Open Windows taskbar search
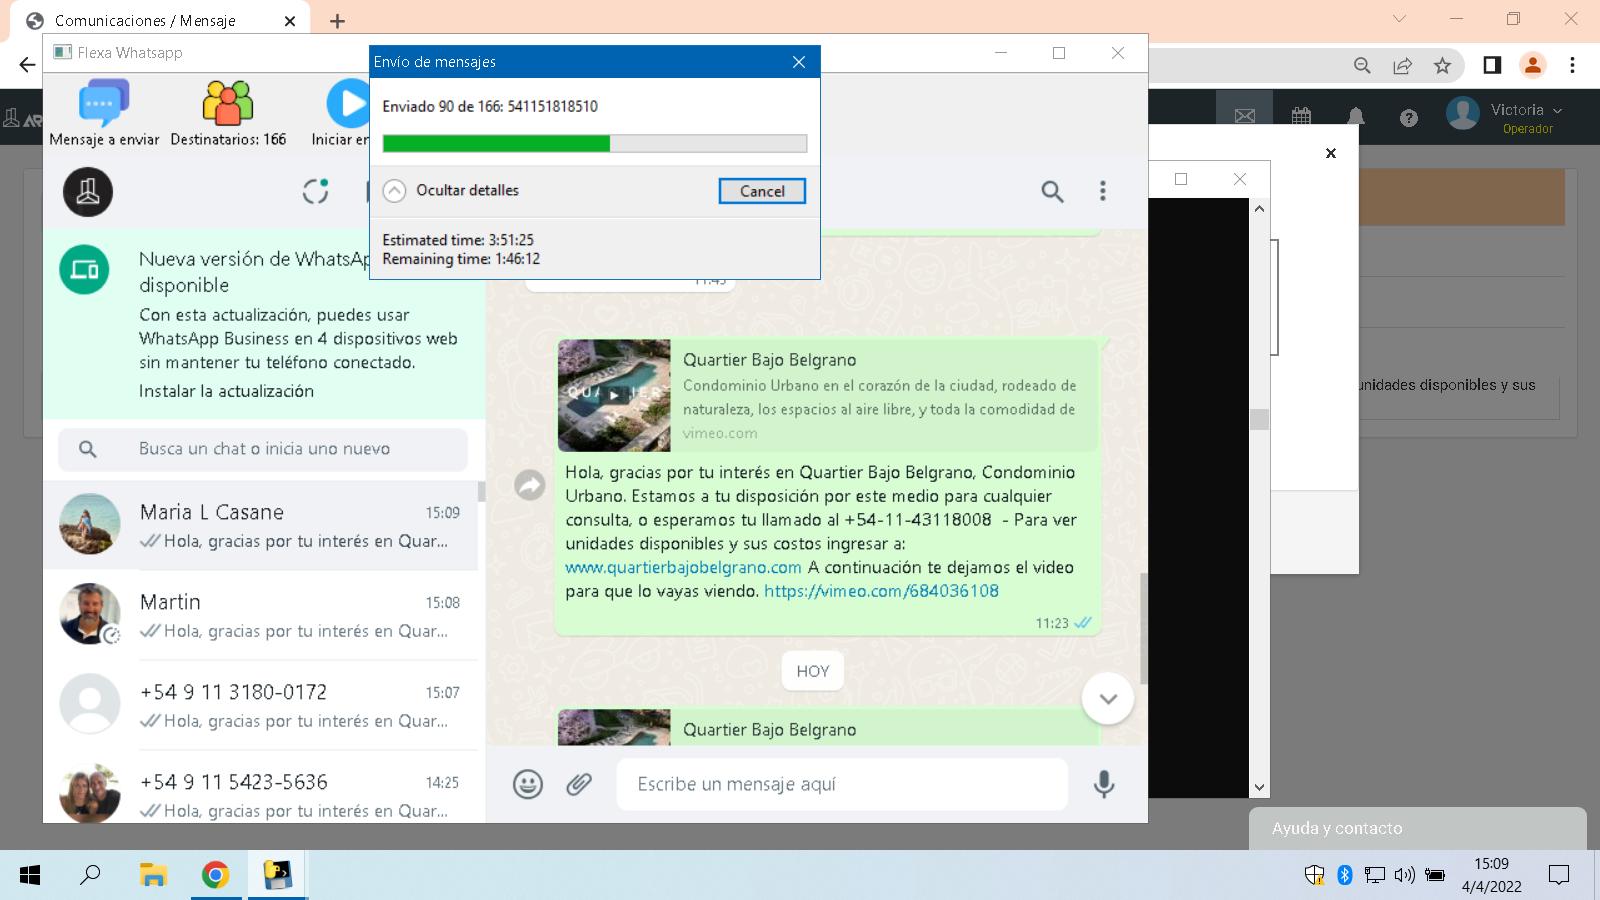This screenshot has height=900, width=1600. coord(90,875)
